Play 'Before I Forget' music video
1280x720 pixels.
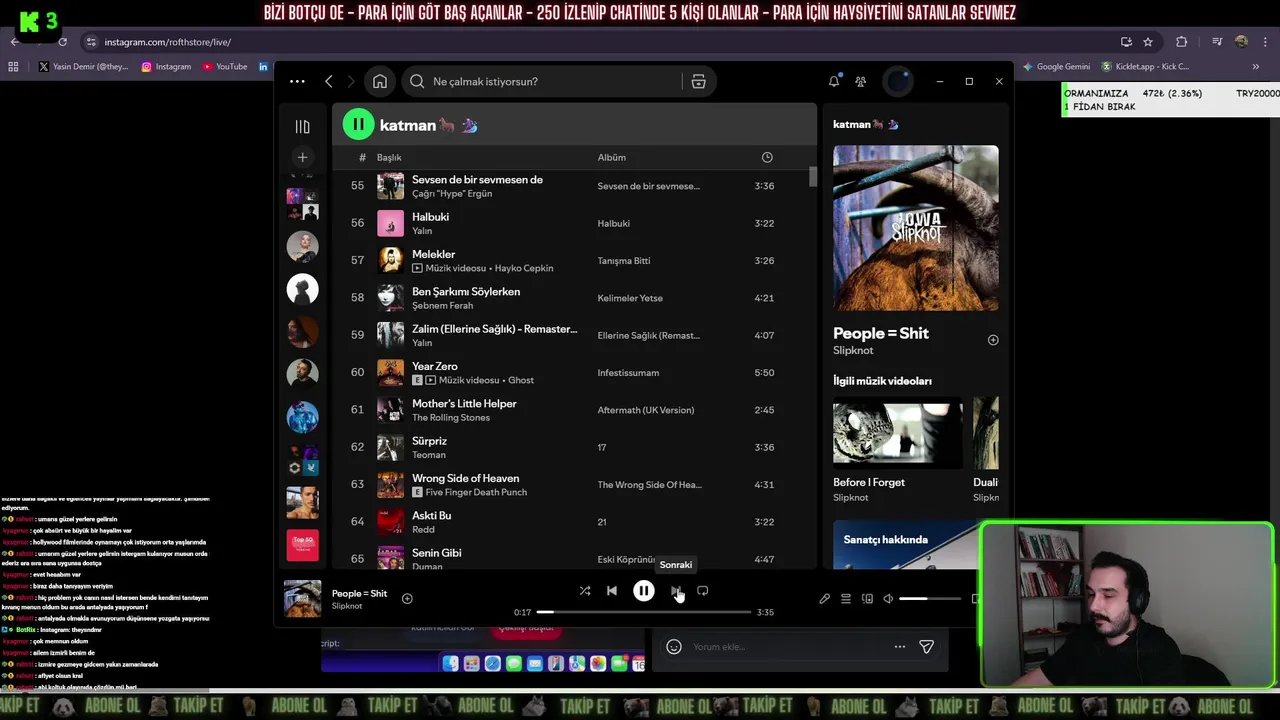click(x=897, y=432)
